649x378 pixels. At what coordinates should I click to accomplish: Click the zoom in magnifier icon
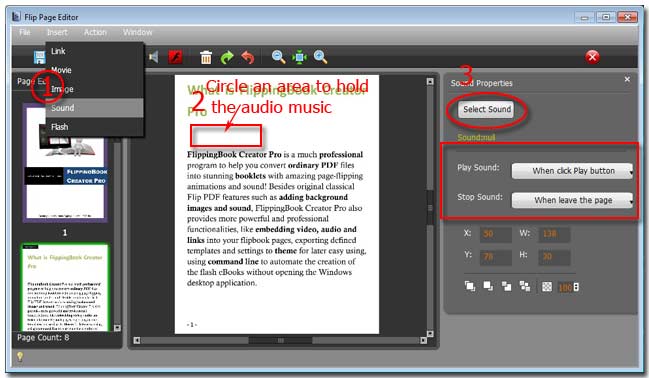[320, 57]
